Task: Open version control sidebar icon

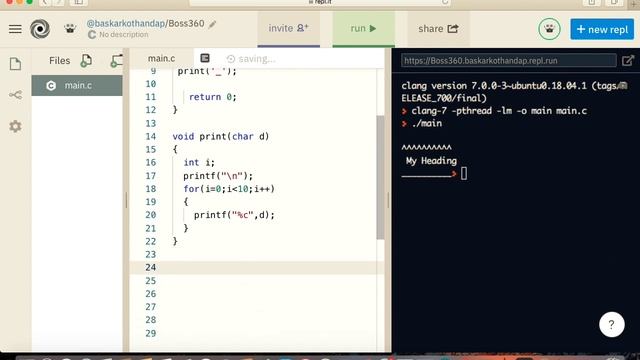Action: [x=15, y=95]
